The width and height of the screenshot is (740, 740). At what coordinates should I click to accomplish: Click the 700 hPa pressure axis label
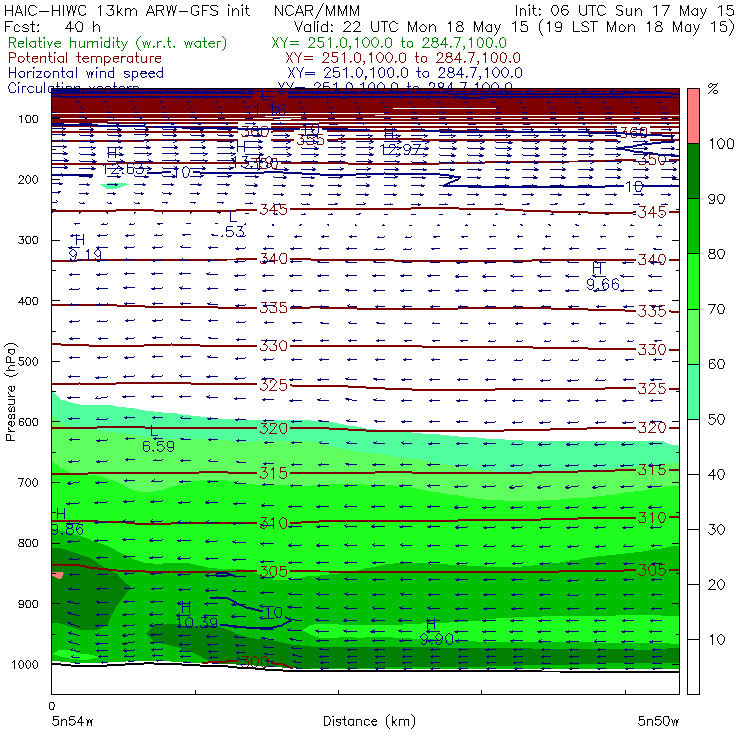pos(28,483)
